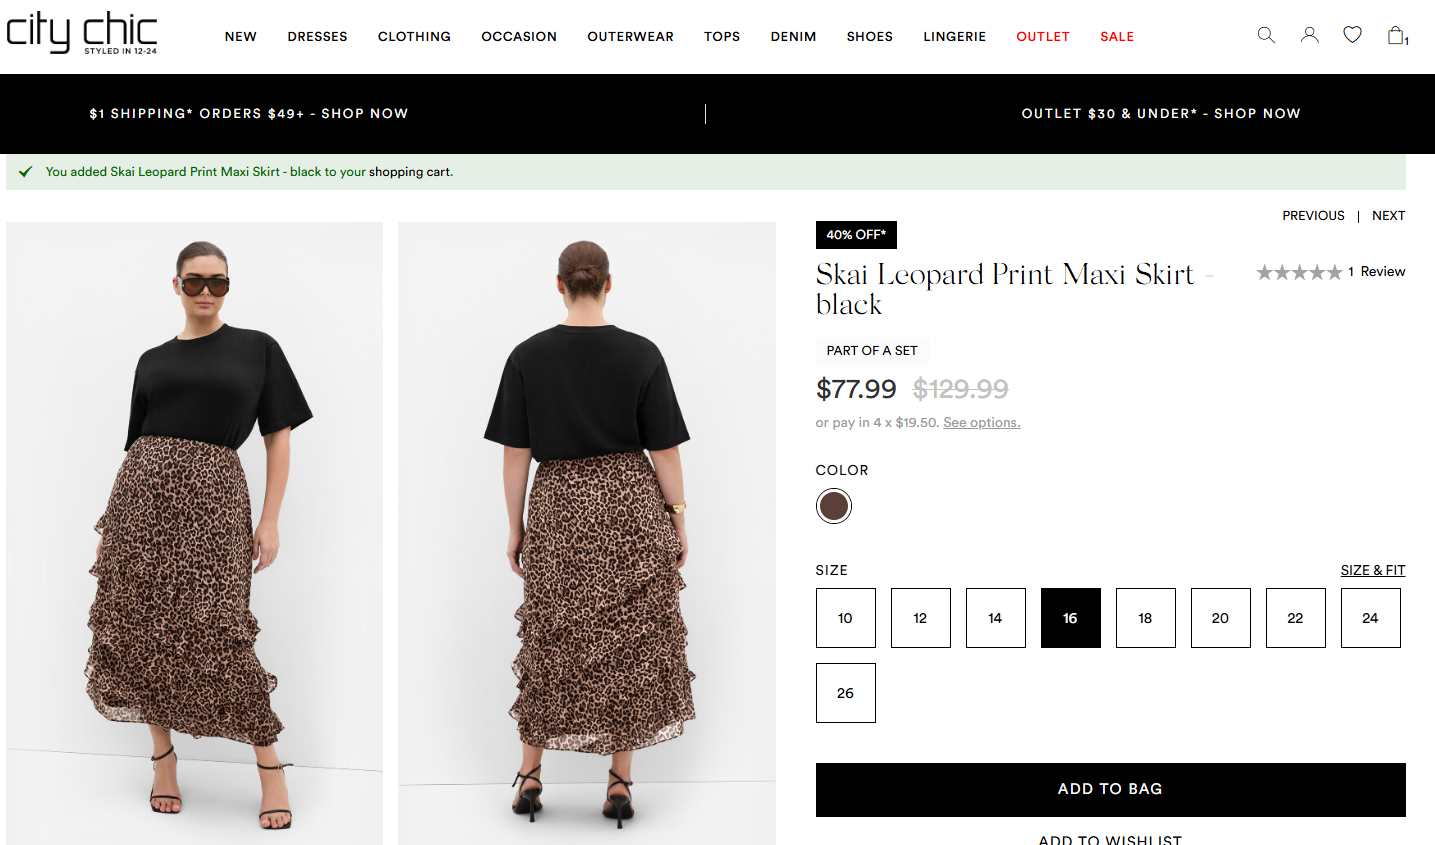Go to the Next product link
Image resolution: width=1435 pixels, height=845 pixels.
1388,216
